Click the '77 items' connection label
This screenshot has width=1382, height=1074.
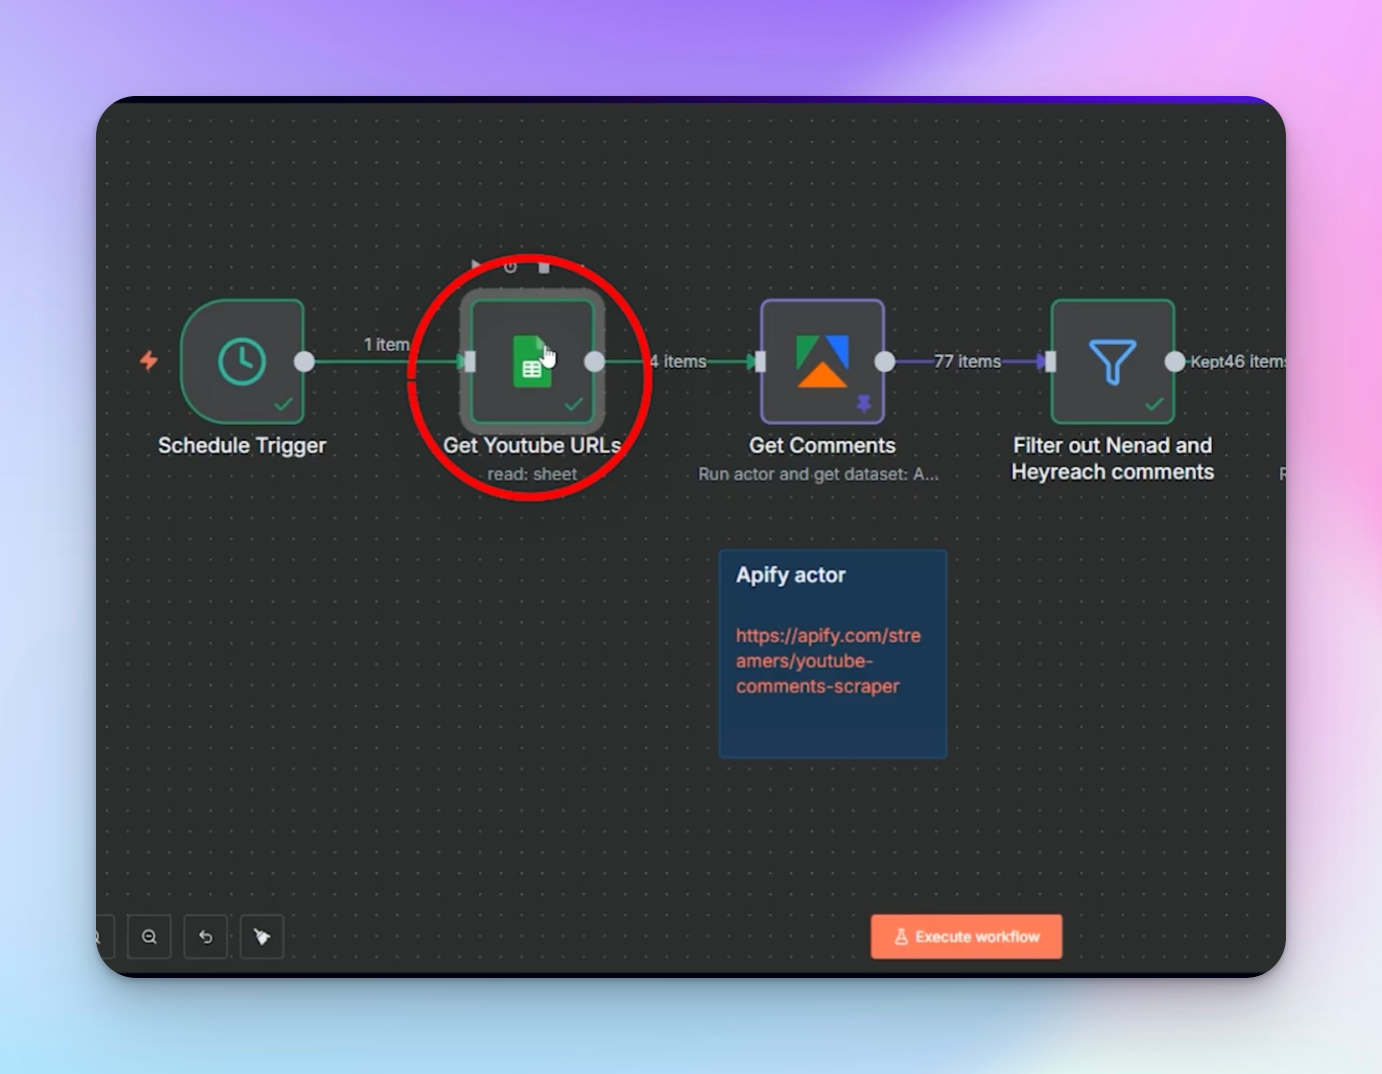coord(967,361)
